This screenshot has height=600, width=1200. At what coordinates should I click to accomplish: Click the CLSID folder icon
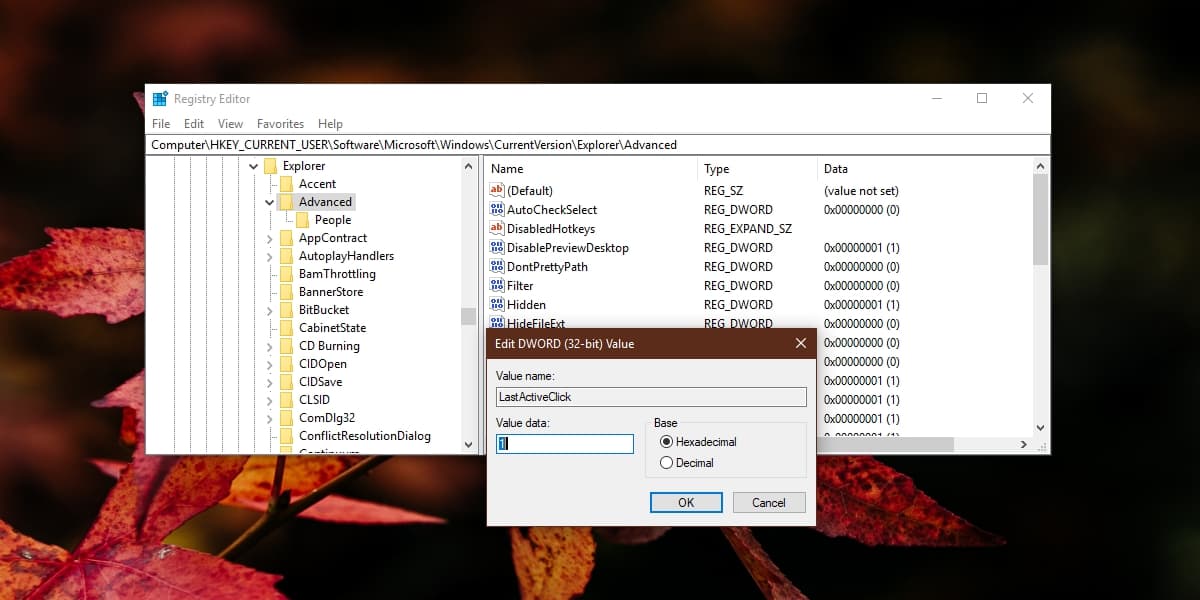(286, 400)
